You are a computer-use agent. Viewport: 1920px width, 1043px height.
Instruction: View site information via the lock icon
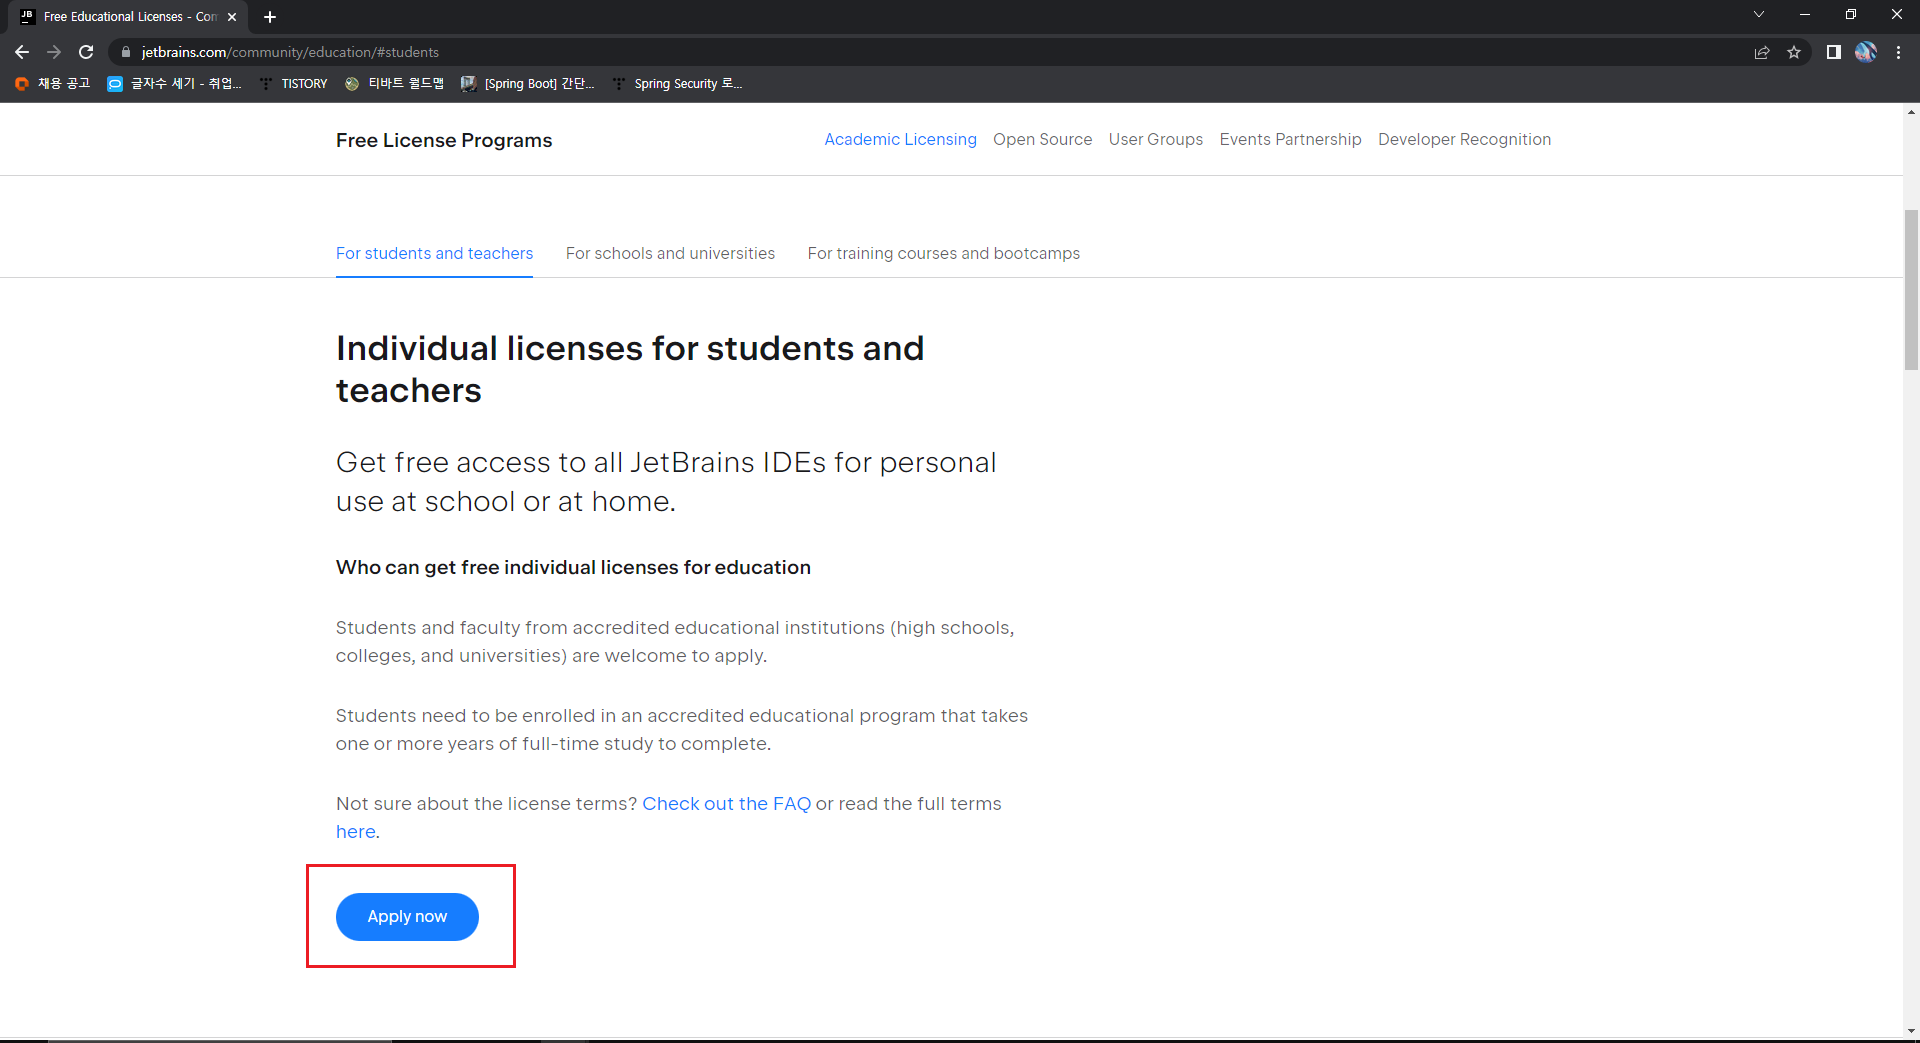(x=125, y=52)
